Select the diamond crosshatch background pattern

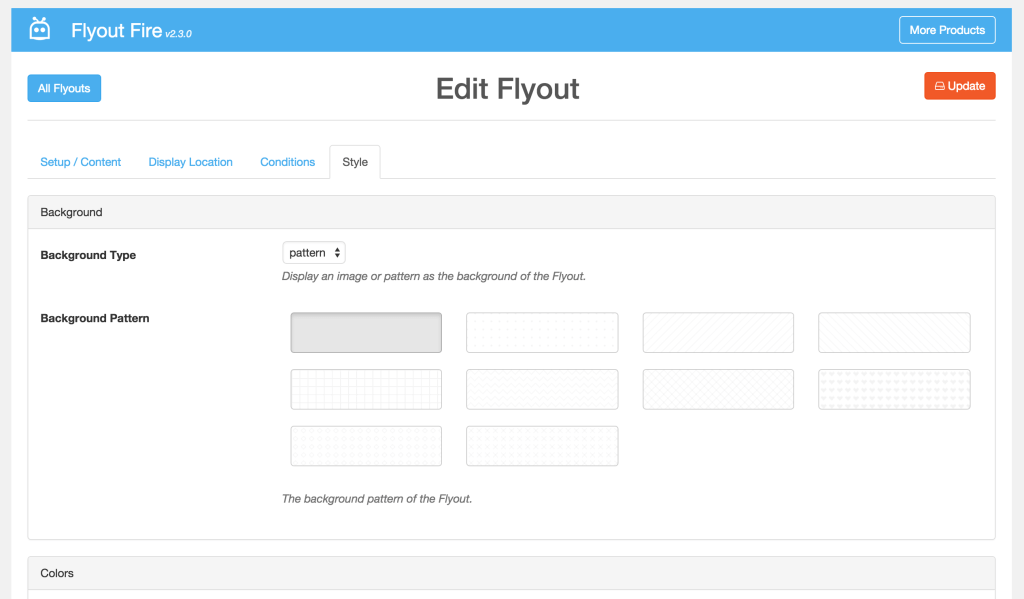coord(718,389)
